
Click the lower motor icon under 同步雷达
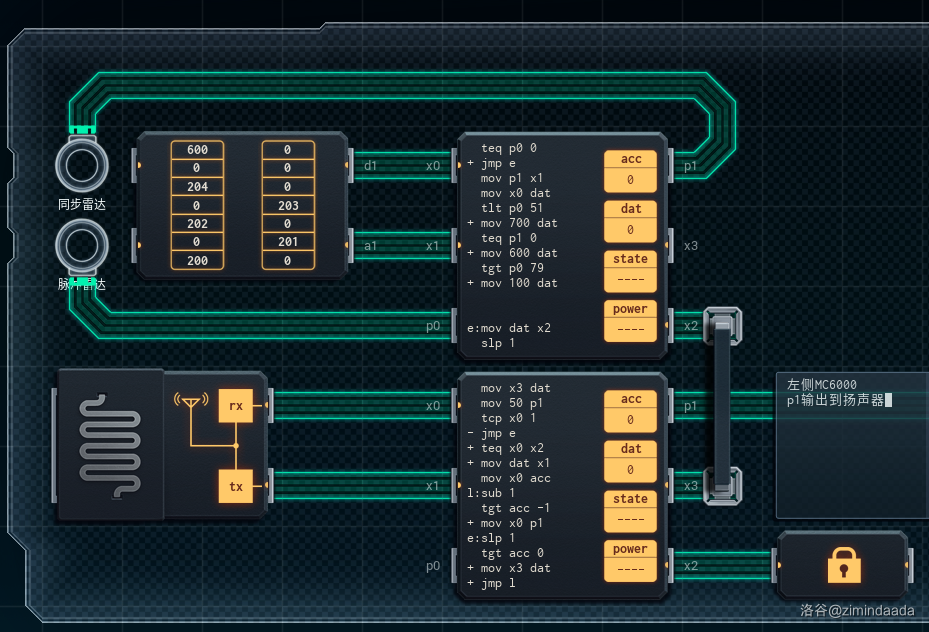click(82, 246)
